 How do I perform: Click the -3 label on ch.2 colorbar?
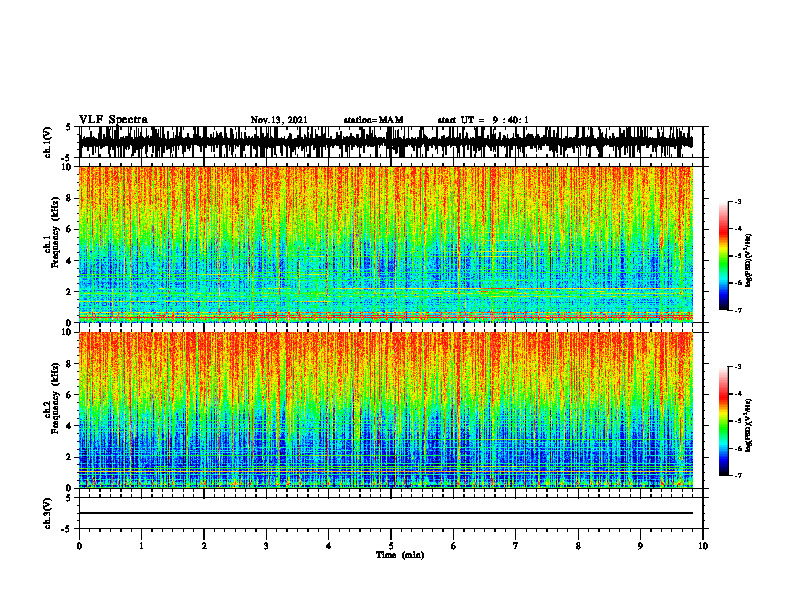[x=738, y=367]
